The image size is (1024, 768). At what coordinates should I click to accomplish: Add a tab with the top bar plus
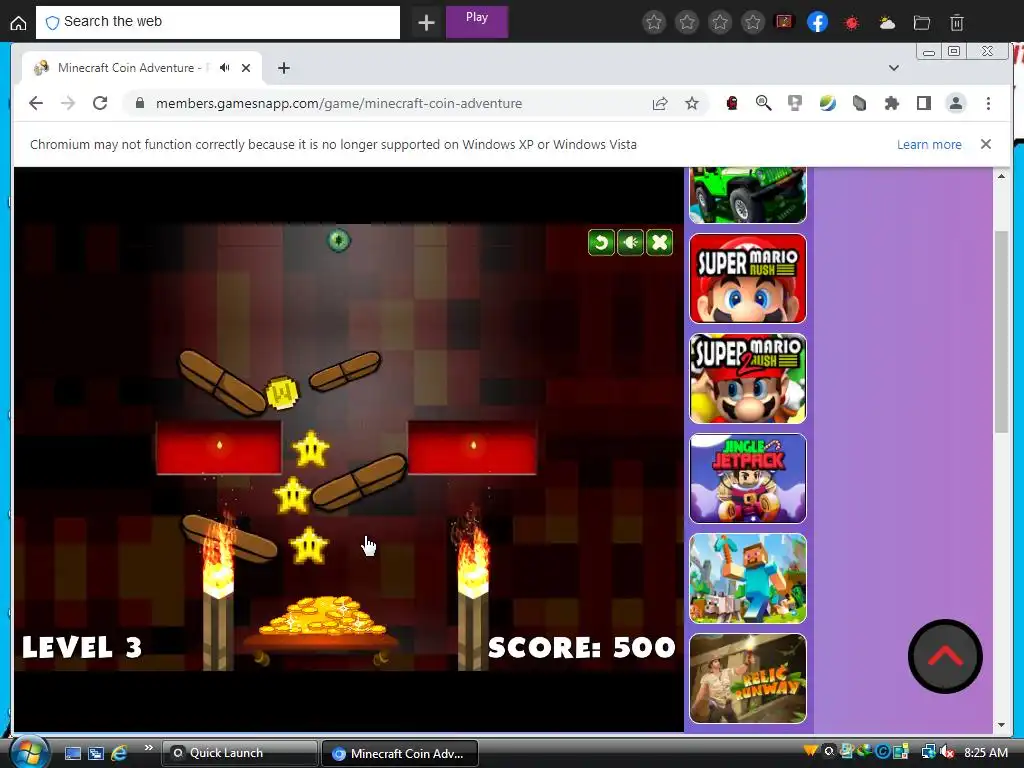click(426, 23)
